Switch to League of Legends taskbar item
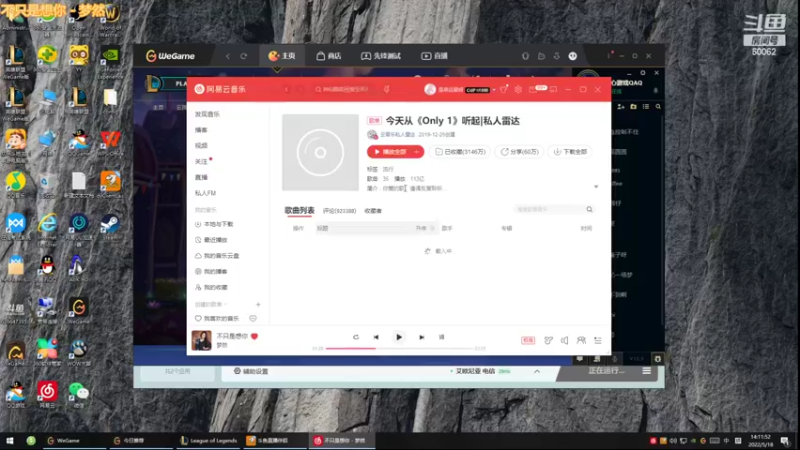Viewport: 800px width, 450px height. point(209,440)
